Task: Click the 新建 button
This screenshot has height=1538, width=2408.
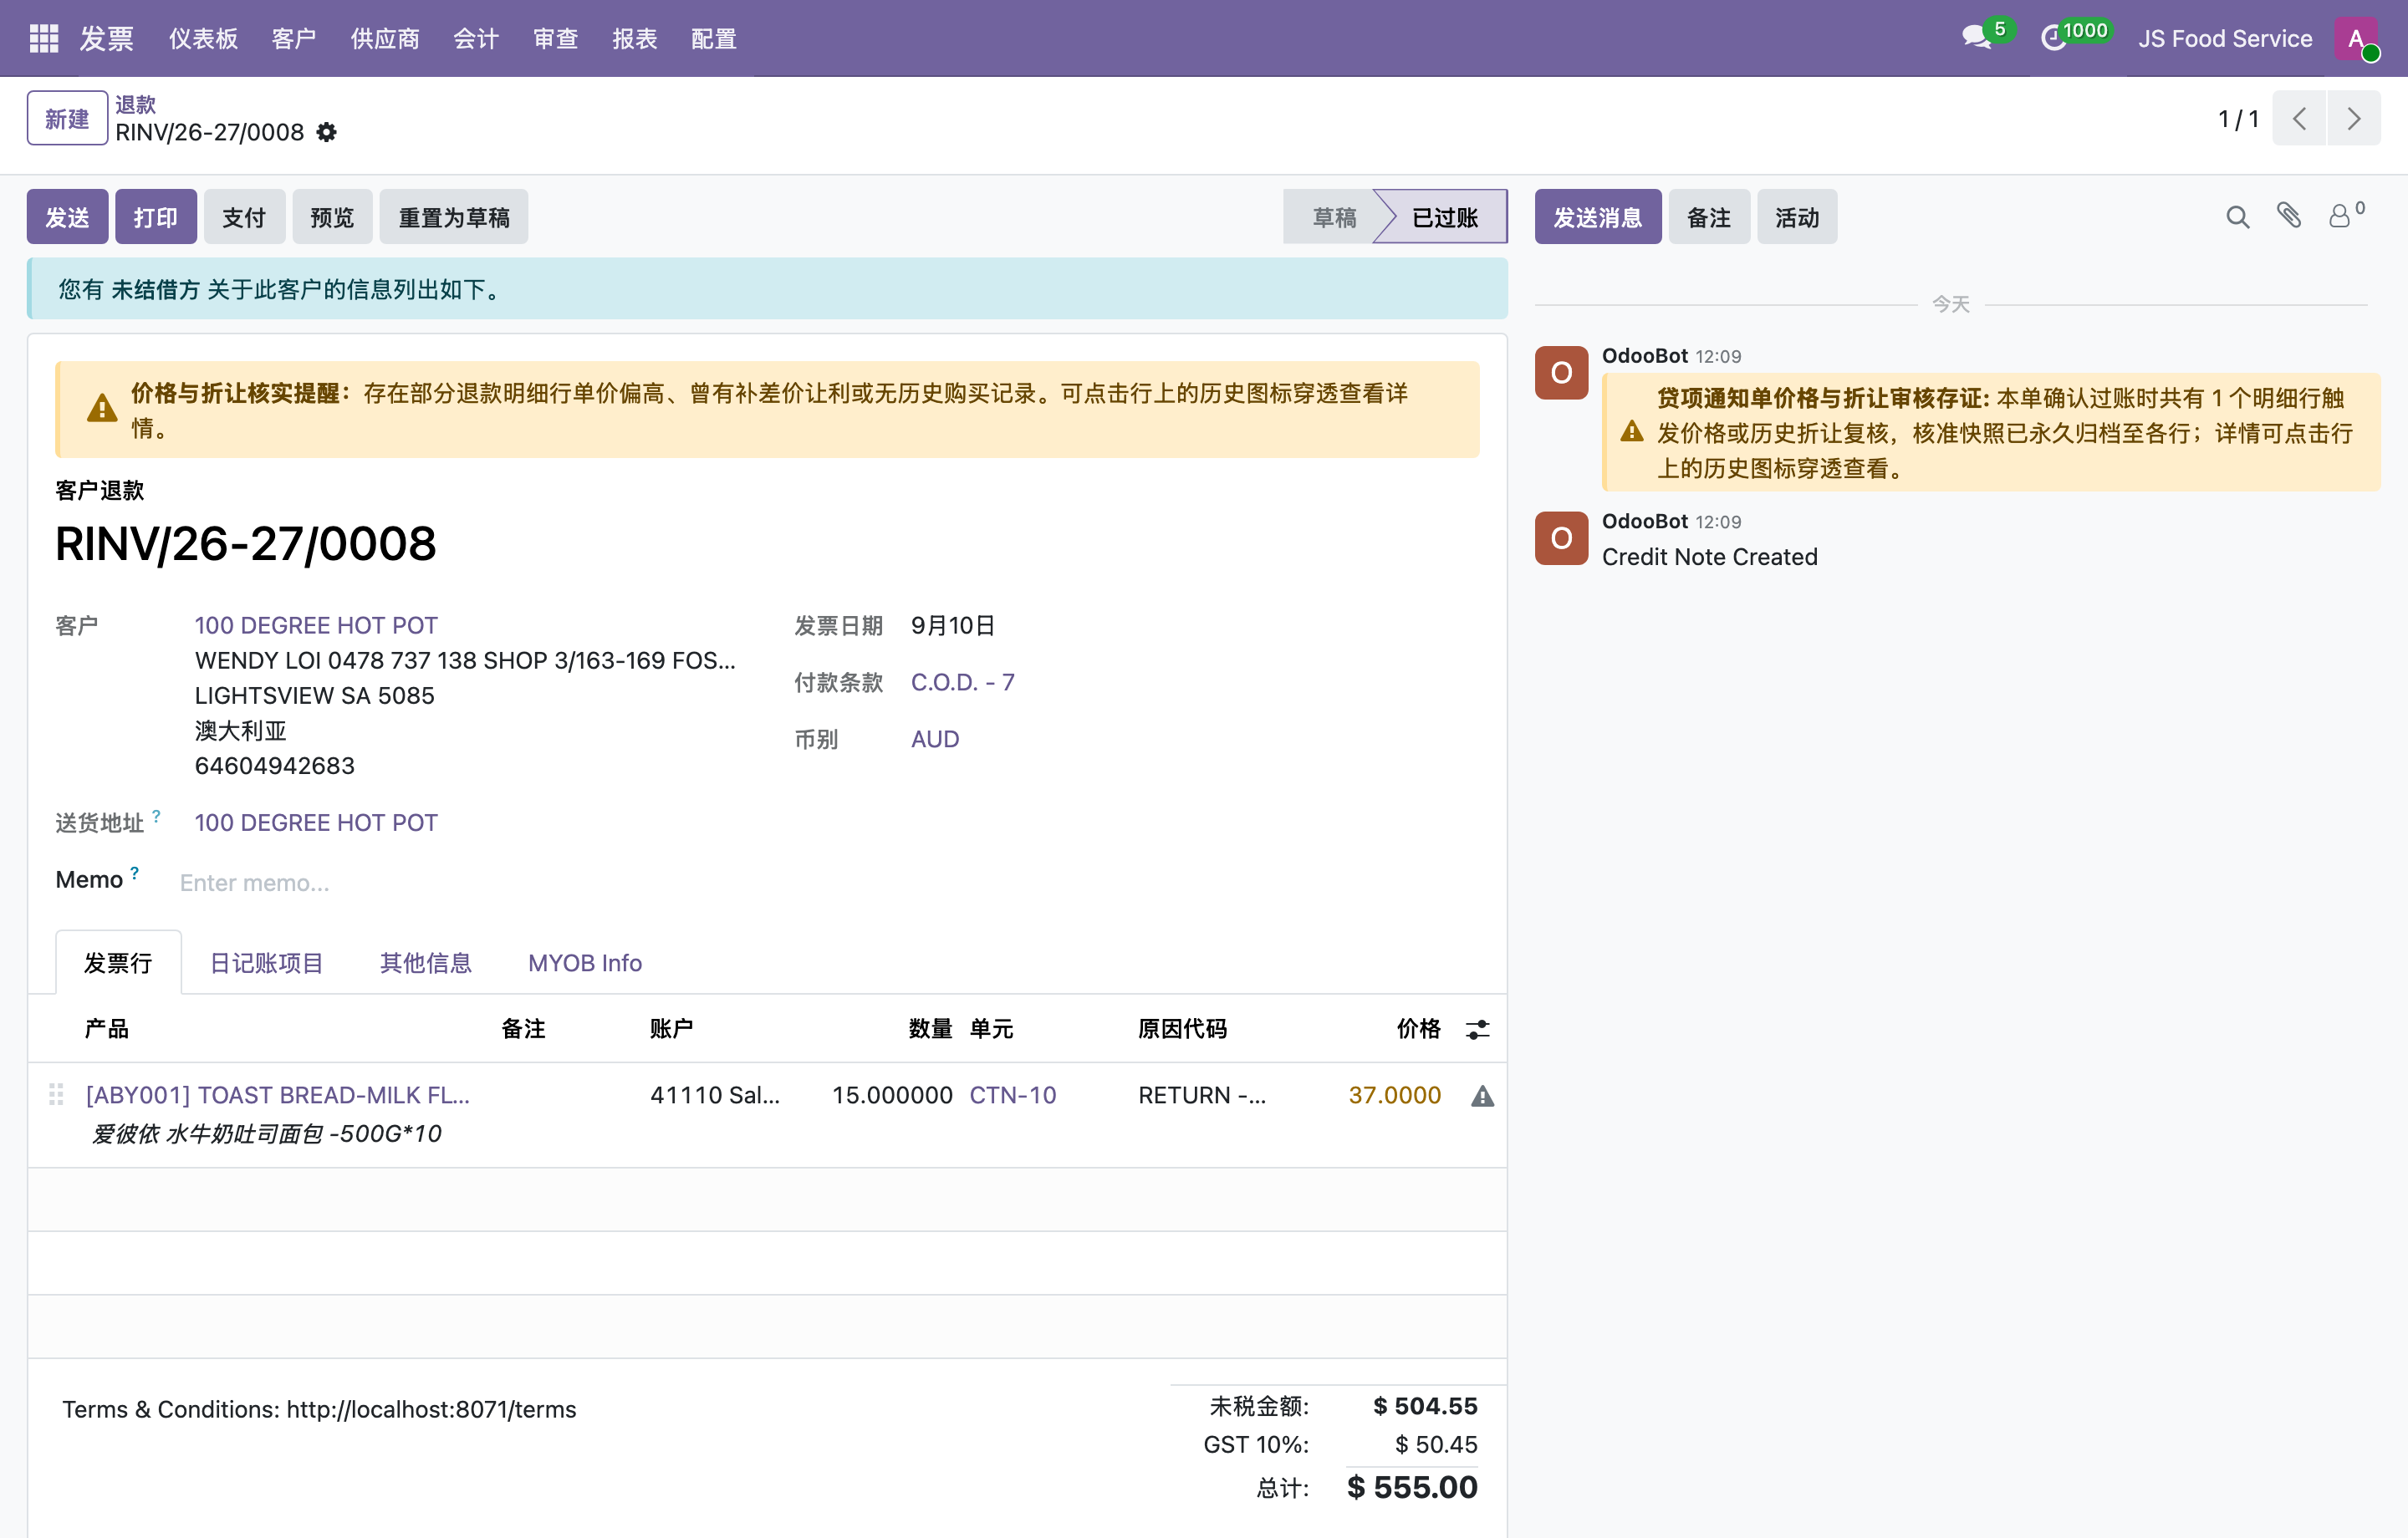Action: [x=67, y=119]
